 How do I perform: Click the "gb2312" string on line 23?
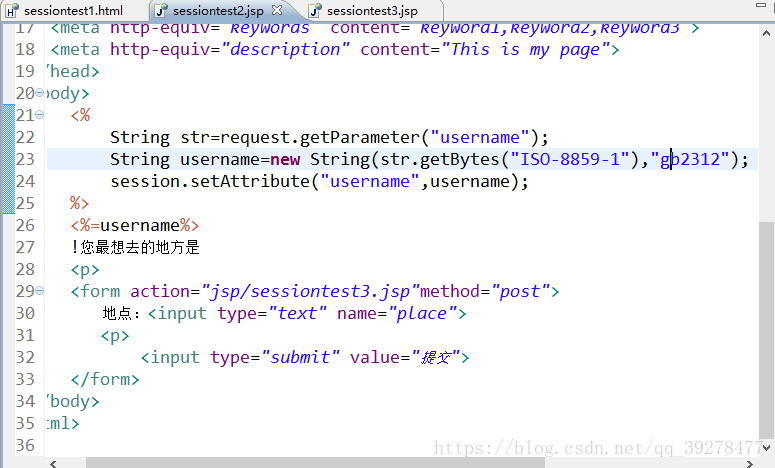point(690,159)
